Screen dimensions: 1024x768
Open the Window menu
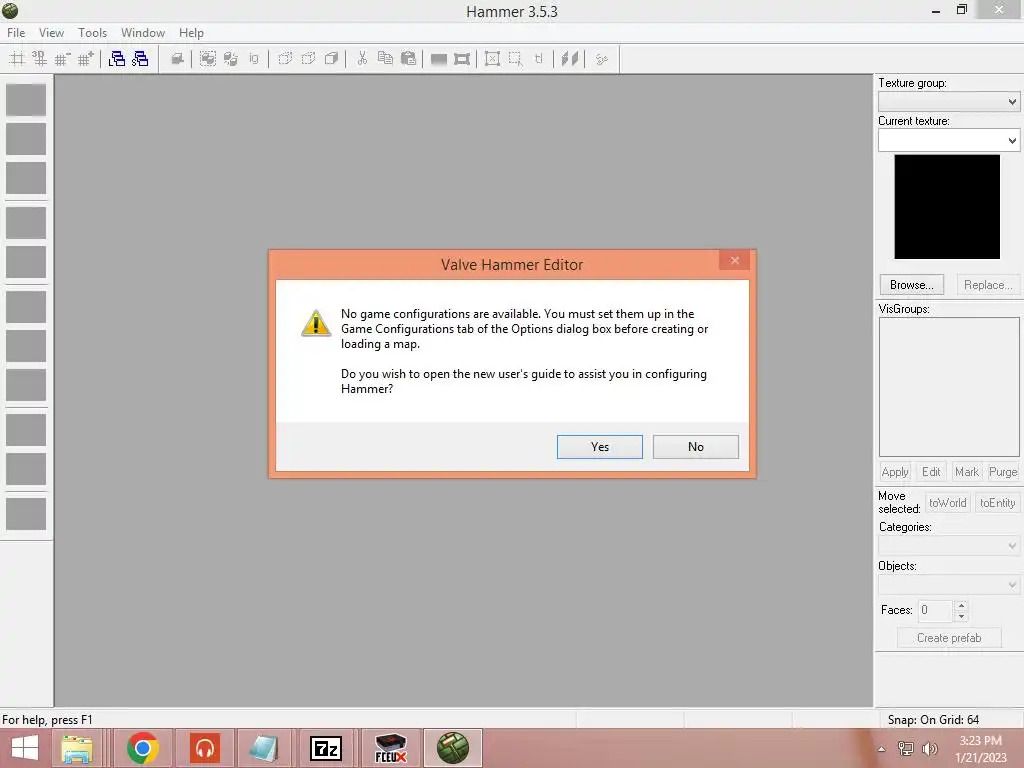pyautogui.click(x=142, y=33)
